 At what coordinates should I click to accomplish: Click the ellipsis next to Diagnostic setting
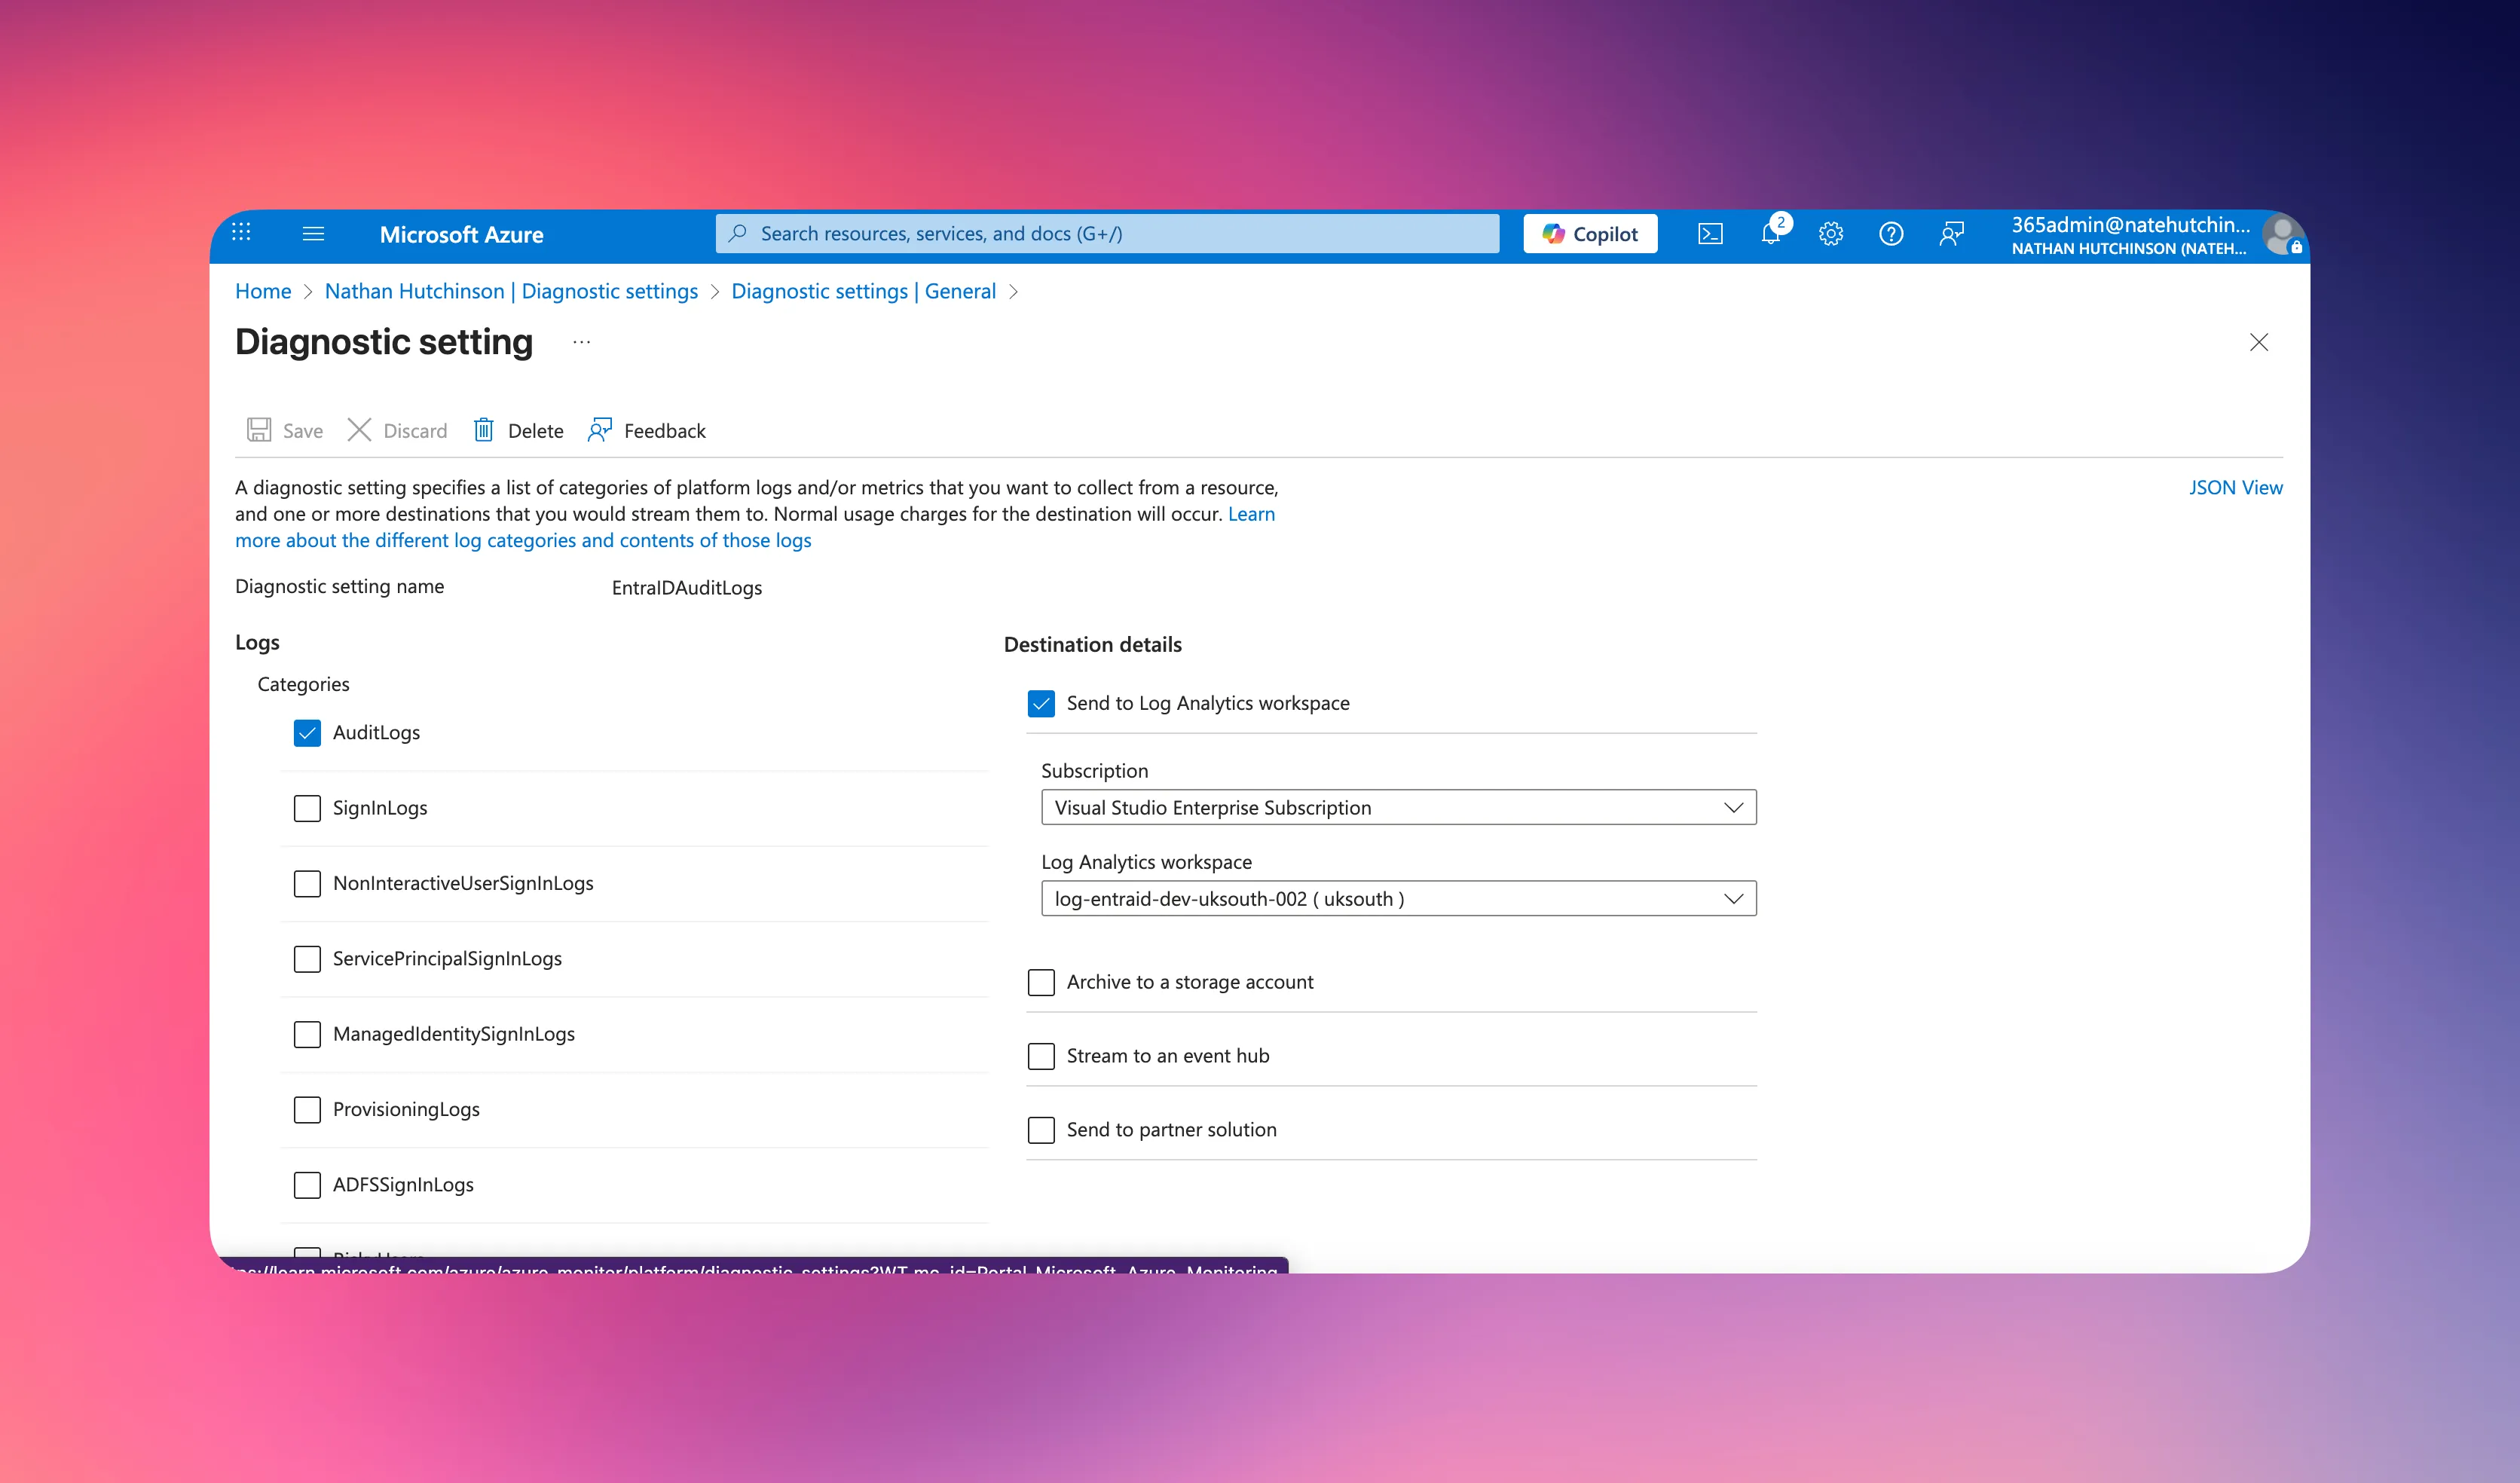(582, 342)
